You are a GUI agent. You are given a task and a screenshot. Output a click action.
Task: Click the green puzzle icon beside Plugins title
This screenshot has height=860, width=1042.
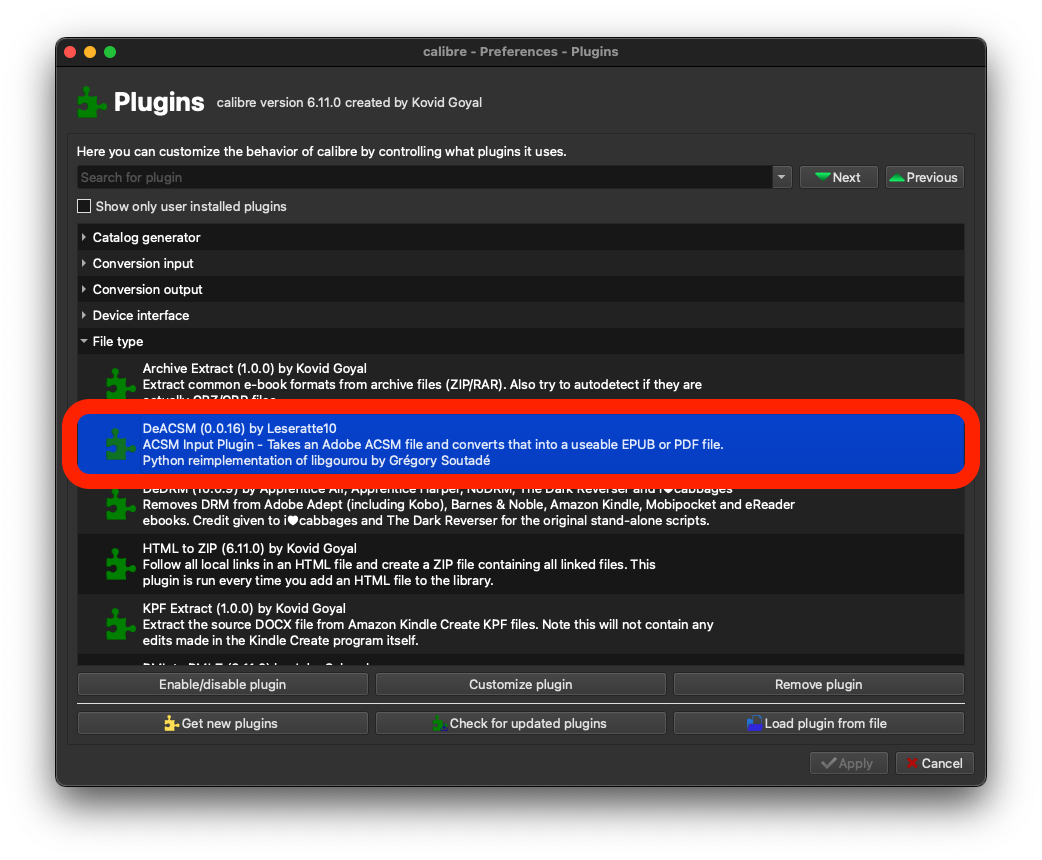(92, 102)
